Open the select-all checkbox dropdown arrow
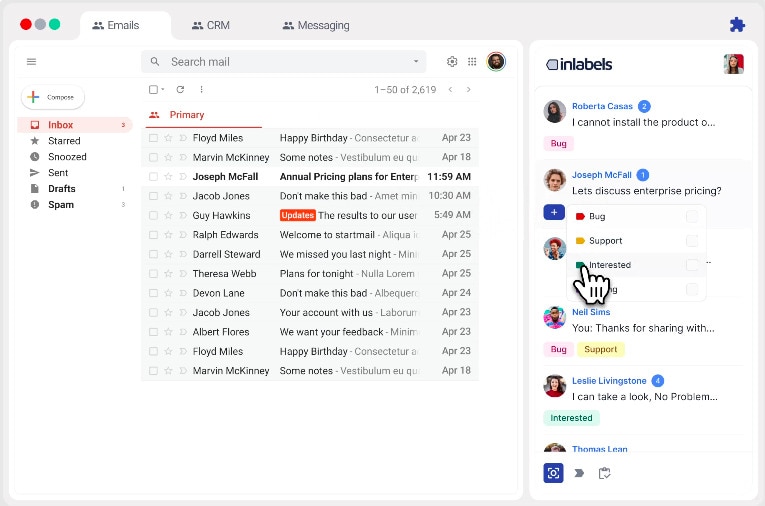 tap(163, 90)
